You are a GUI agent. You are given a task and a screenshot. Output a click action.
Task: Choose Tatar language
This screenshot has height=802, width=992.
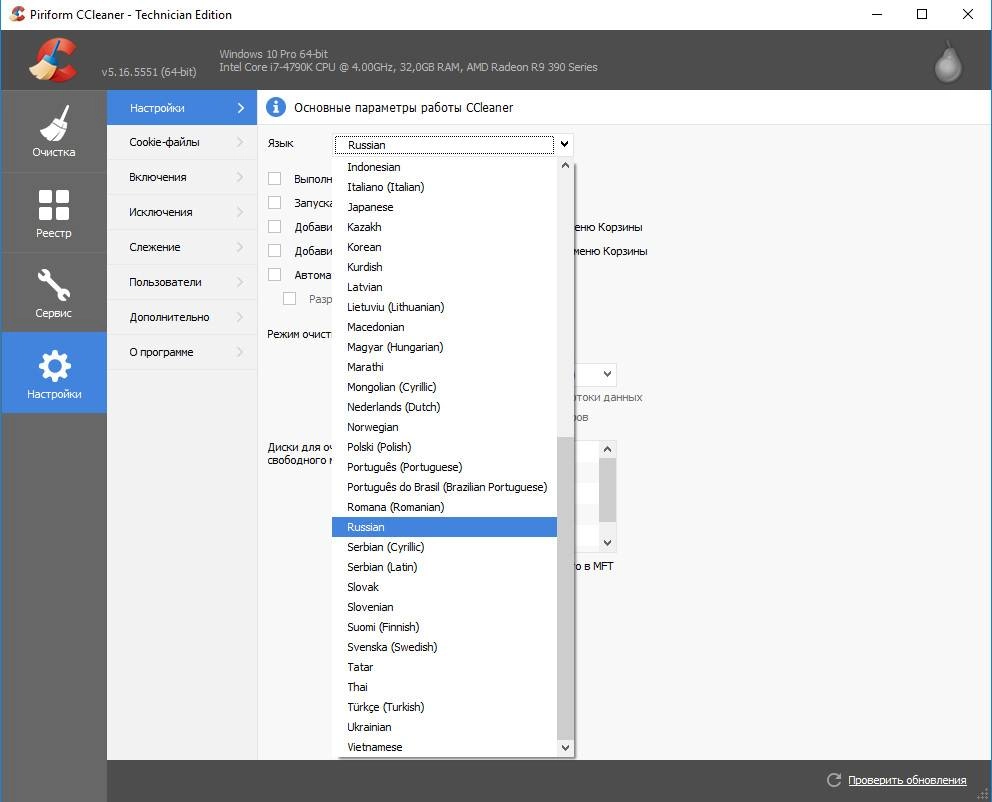[x=444, y=667]
